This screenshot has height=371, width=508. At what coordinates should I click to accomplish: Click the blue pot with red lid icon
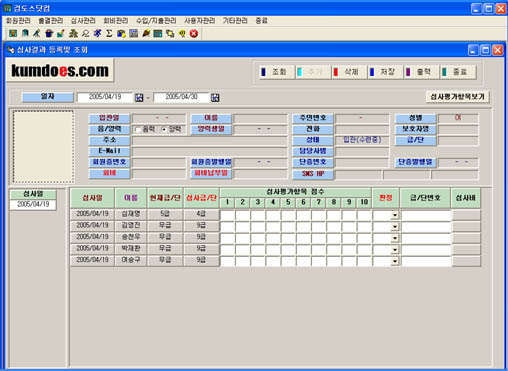coord(49,33)
